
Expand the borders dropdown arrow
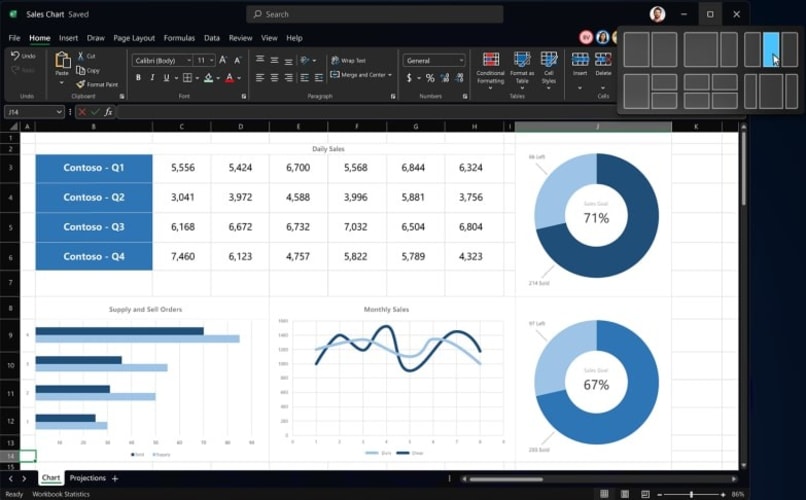pyautogui.click(x=197, y=78)
